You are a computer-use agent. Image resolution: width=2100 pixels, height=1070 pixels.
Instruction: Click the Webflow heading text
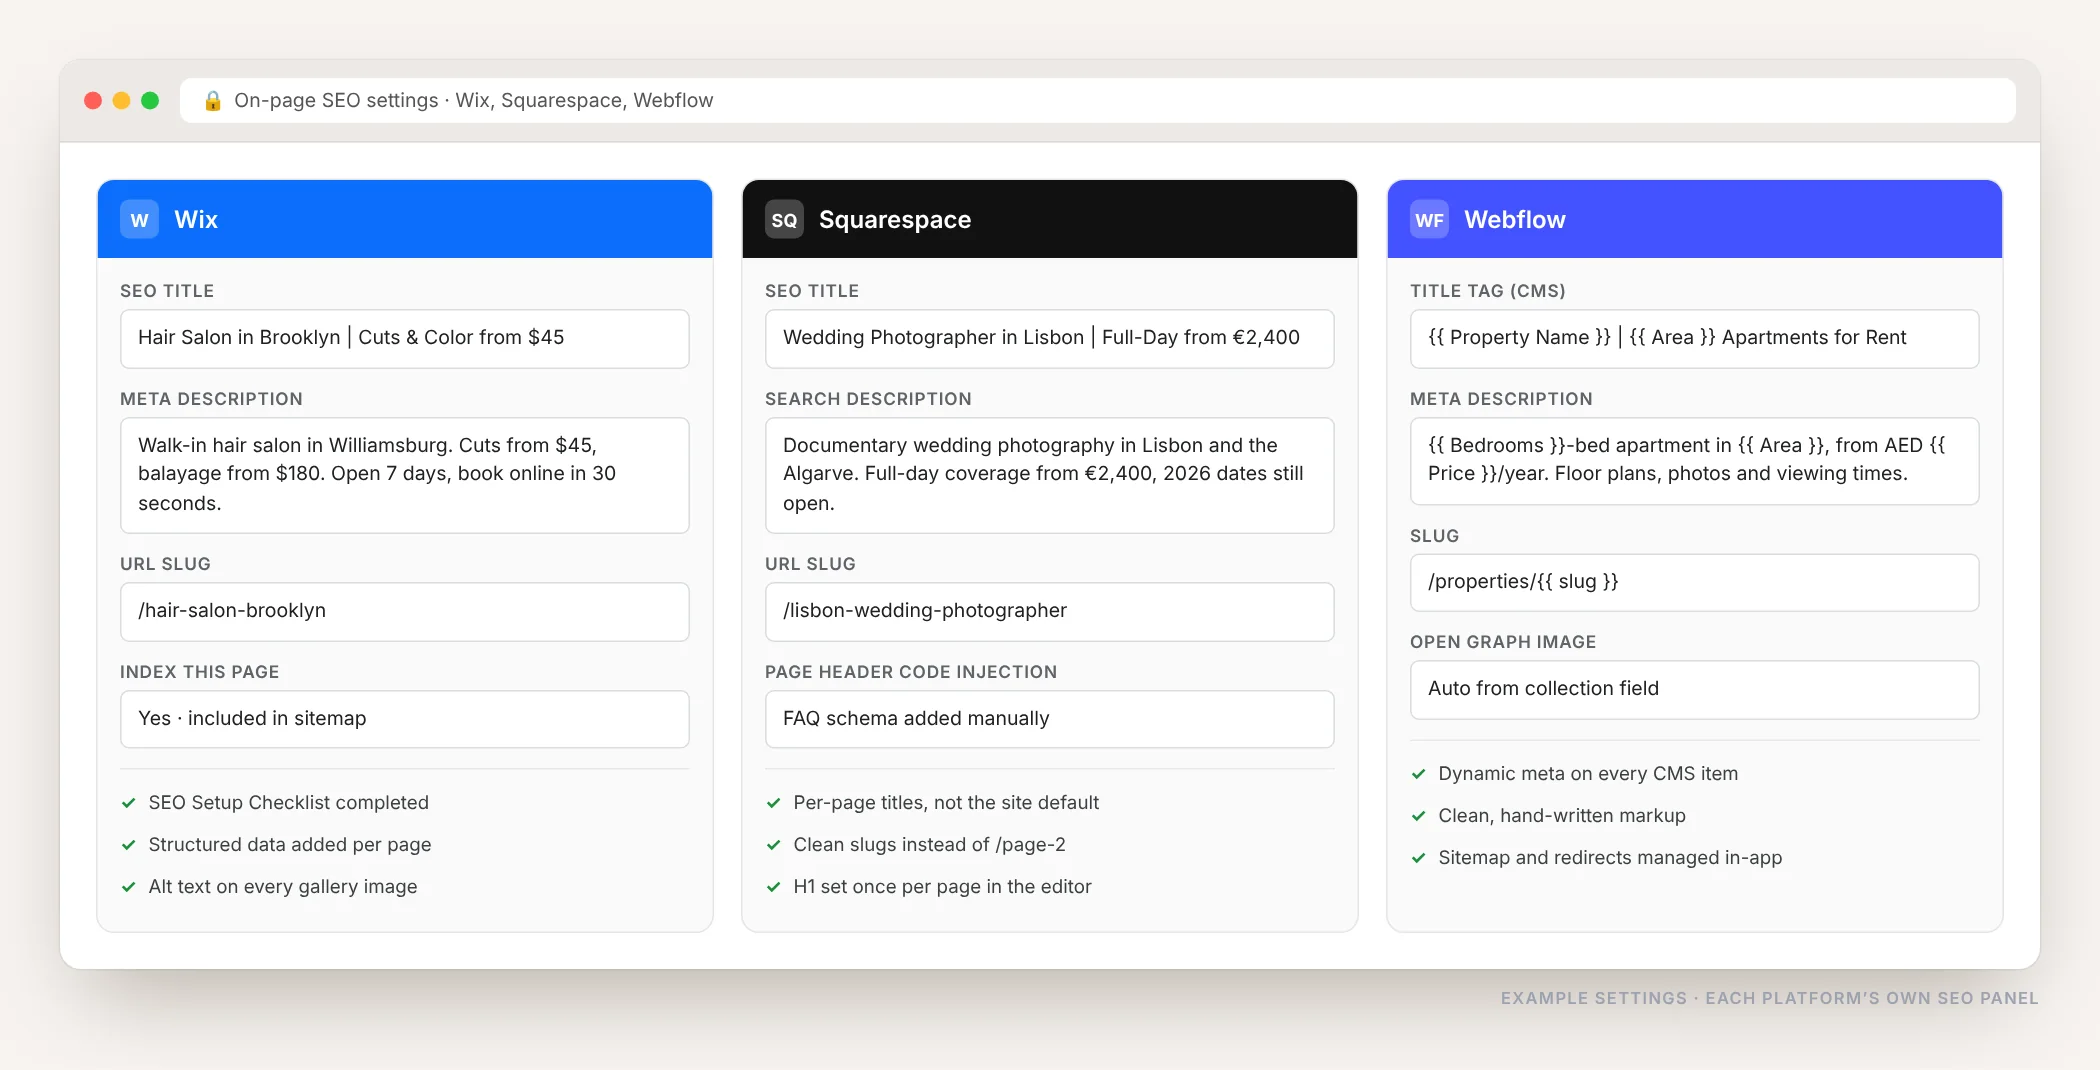point(1515,220)
